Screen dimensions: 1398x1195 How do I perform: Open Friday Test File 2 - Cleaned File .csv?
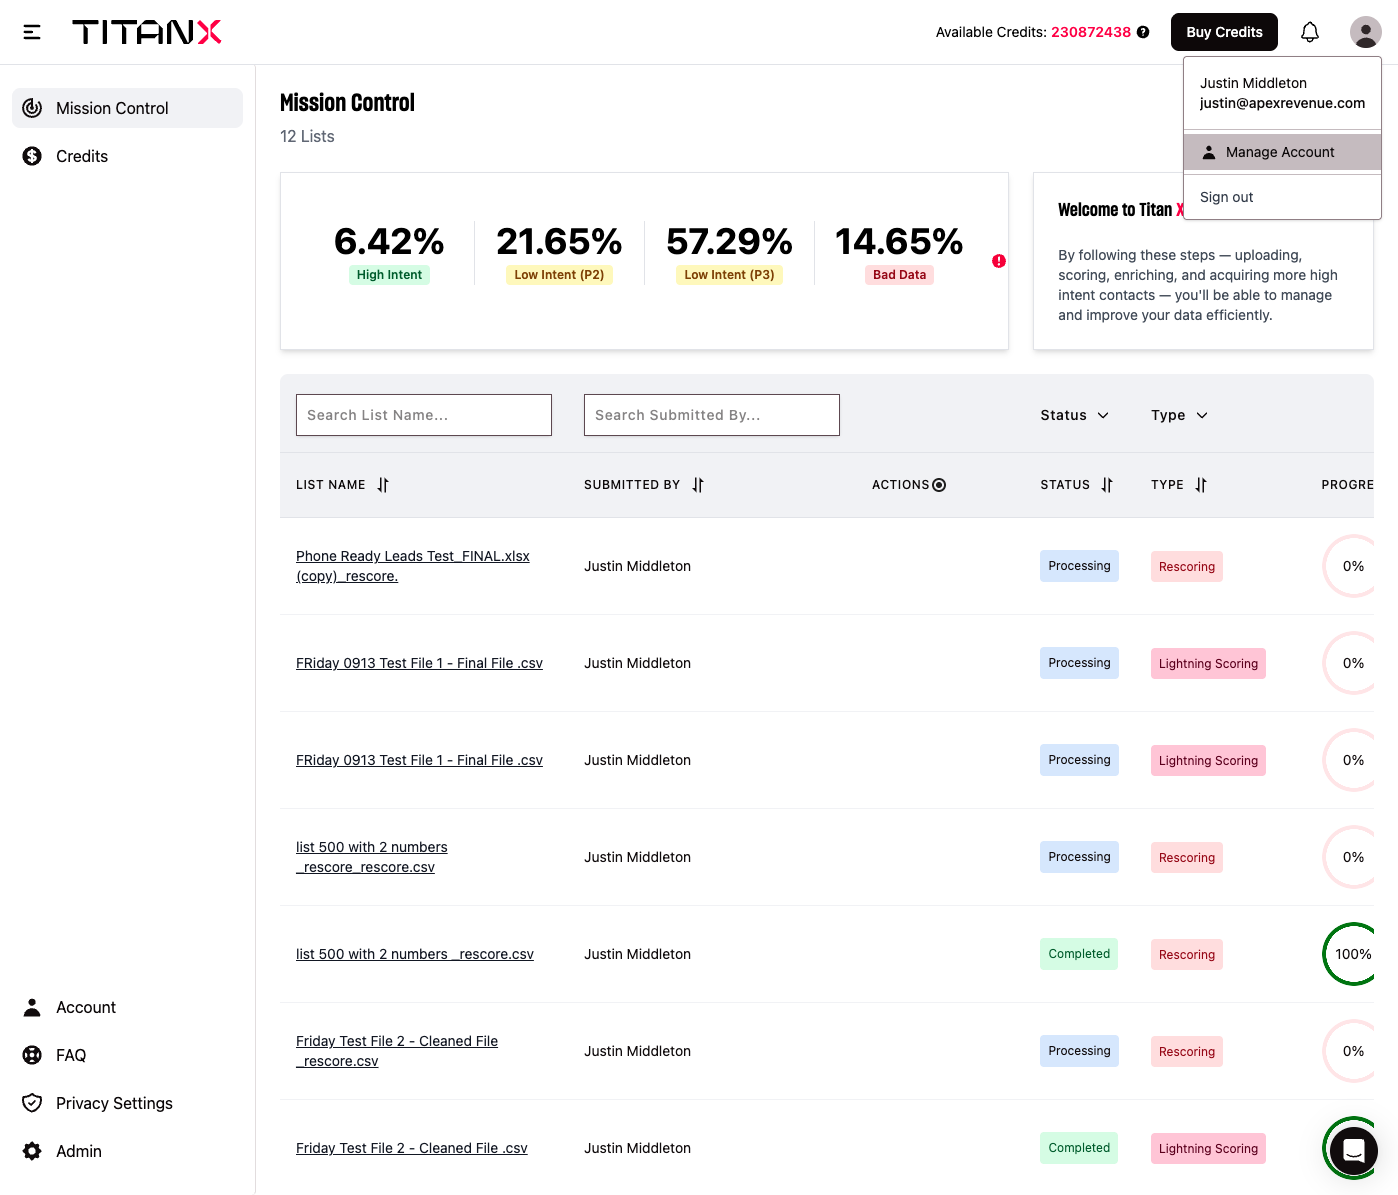click(412, 1148)
